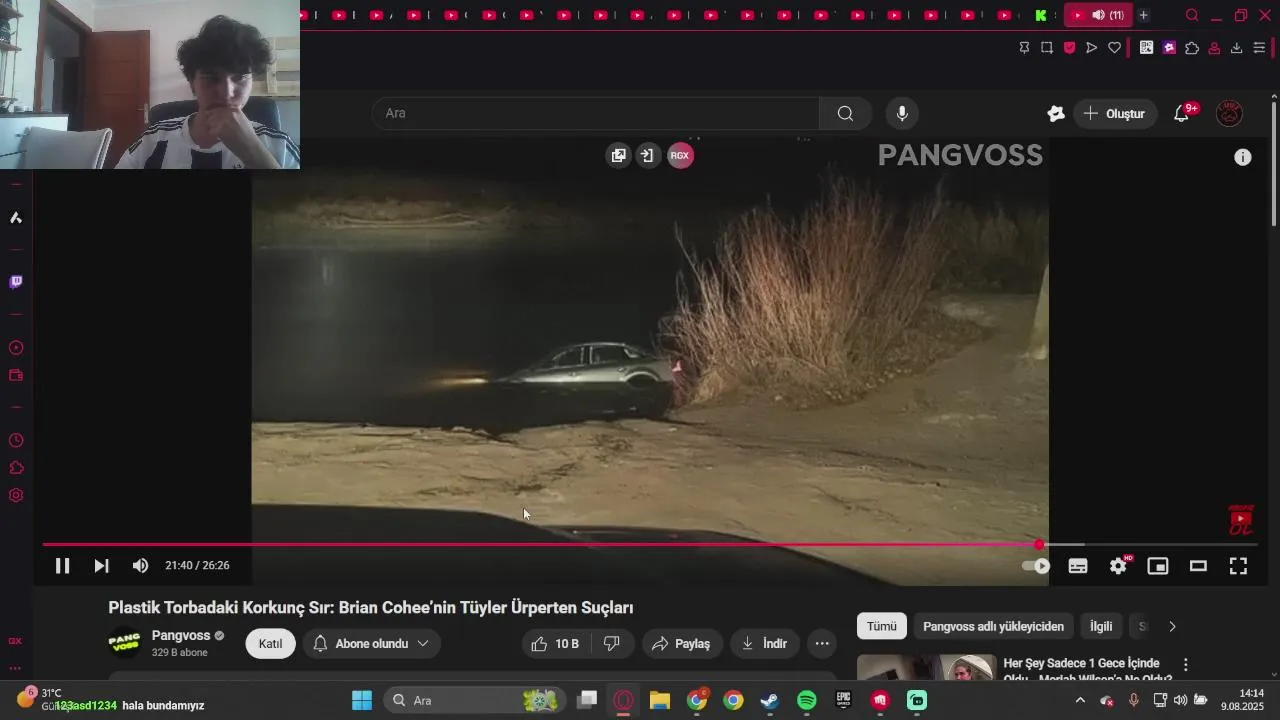
Task: Open the browser extensions cube icon
Action: tap(1192, 47)
